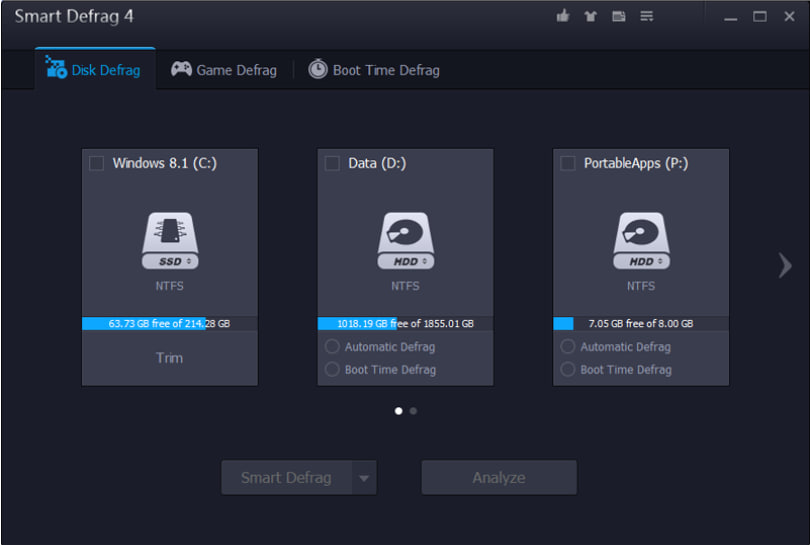Open the hamburger options menu icon

[x=647, y=17]
